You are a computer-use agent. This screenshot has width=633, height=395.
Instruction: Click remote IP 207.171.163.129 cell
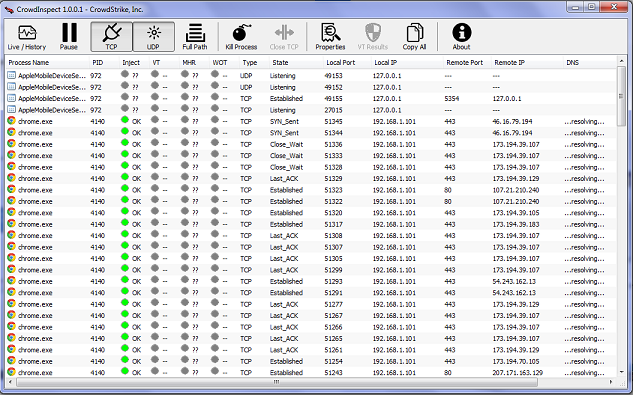tap(517, 373)
